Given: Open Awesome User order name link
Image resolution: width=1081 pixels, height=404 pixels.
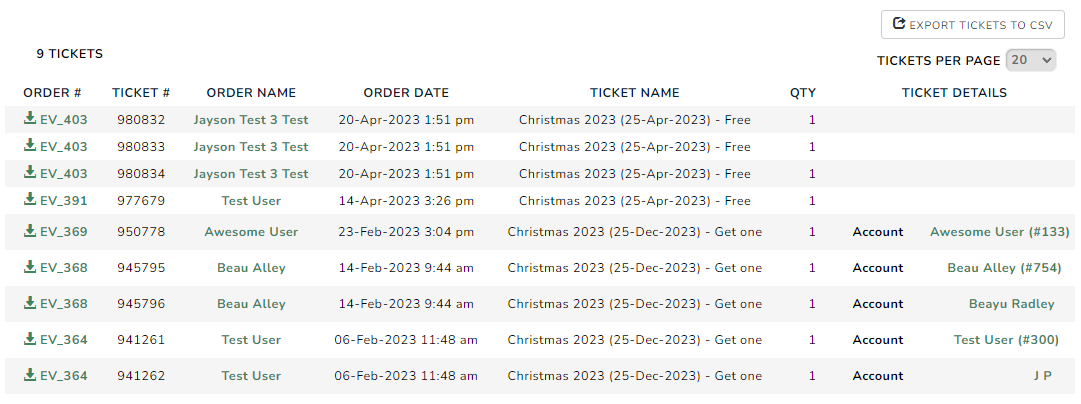Looking at the screenshot, I should pos(251,232).
